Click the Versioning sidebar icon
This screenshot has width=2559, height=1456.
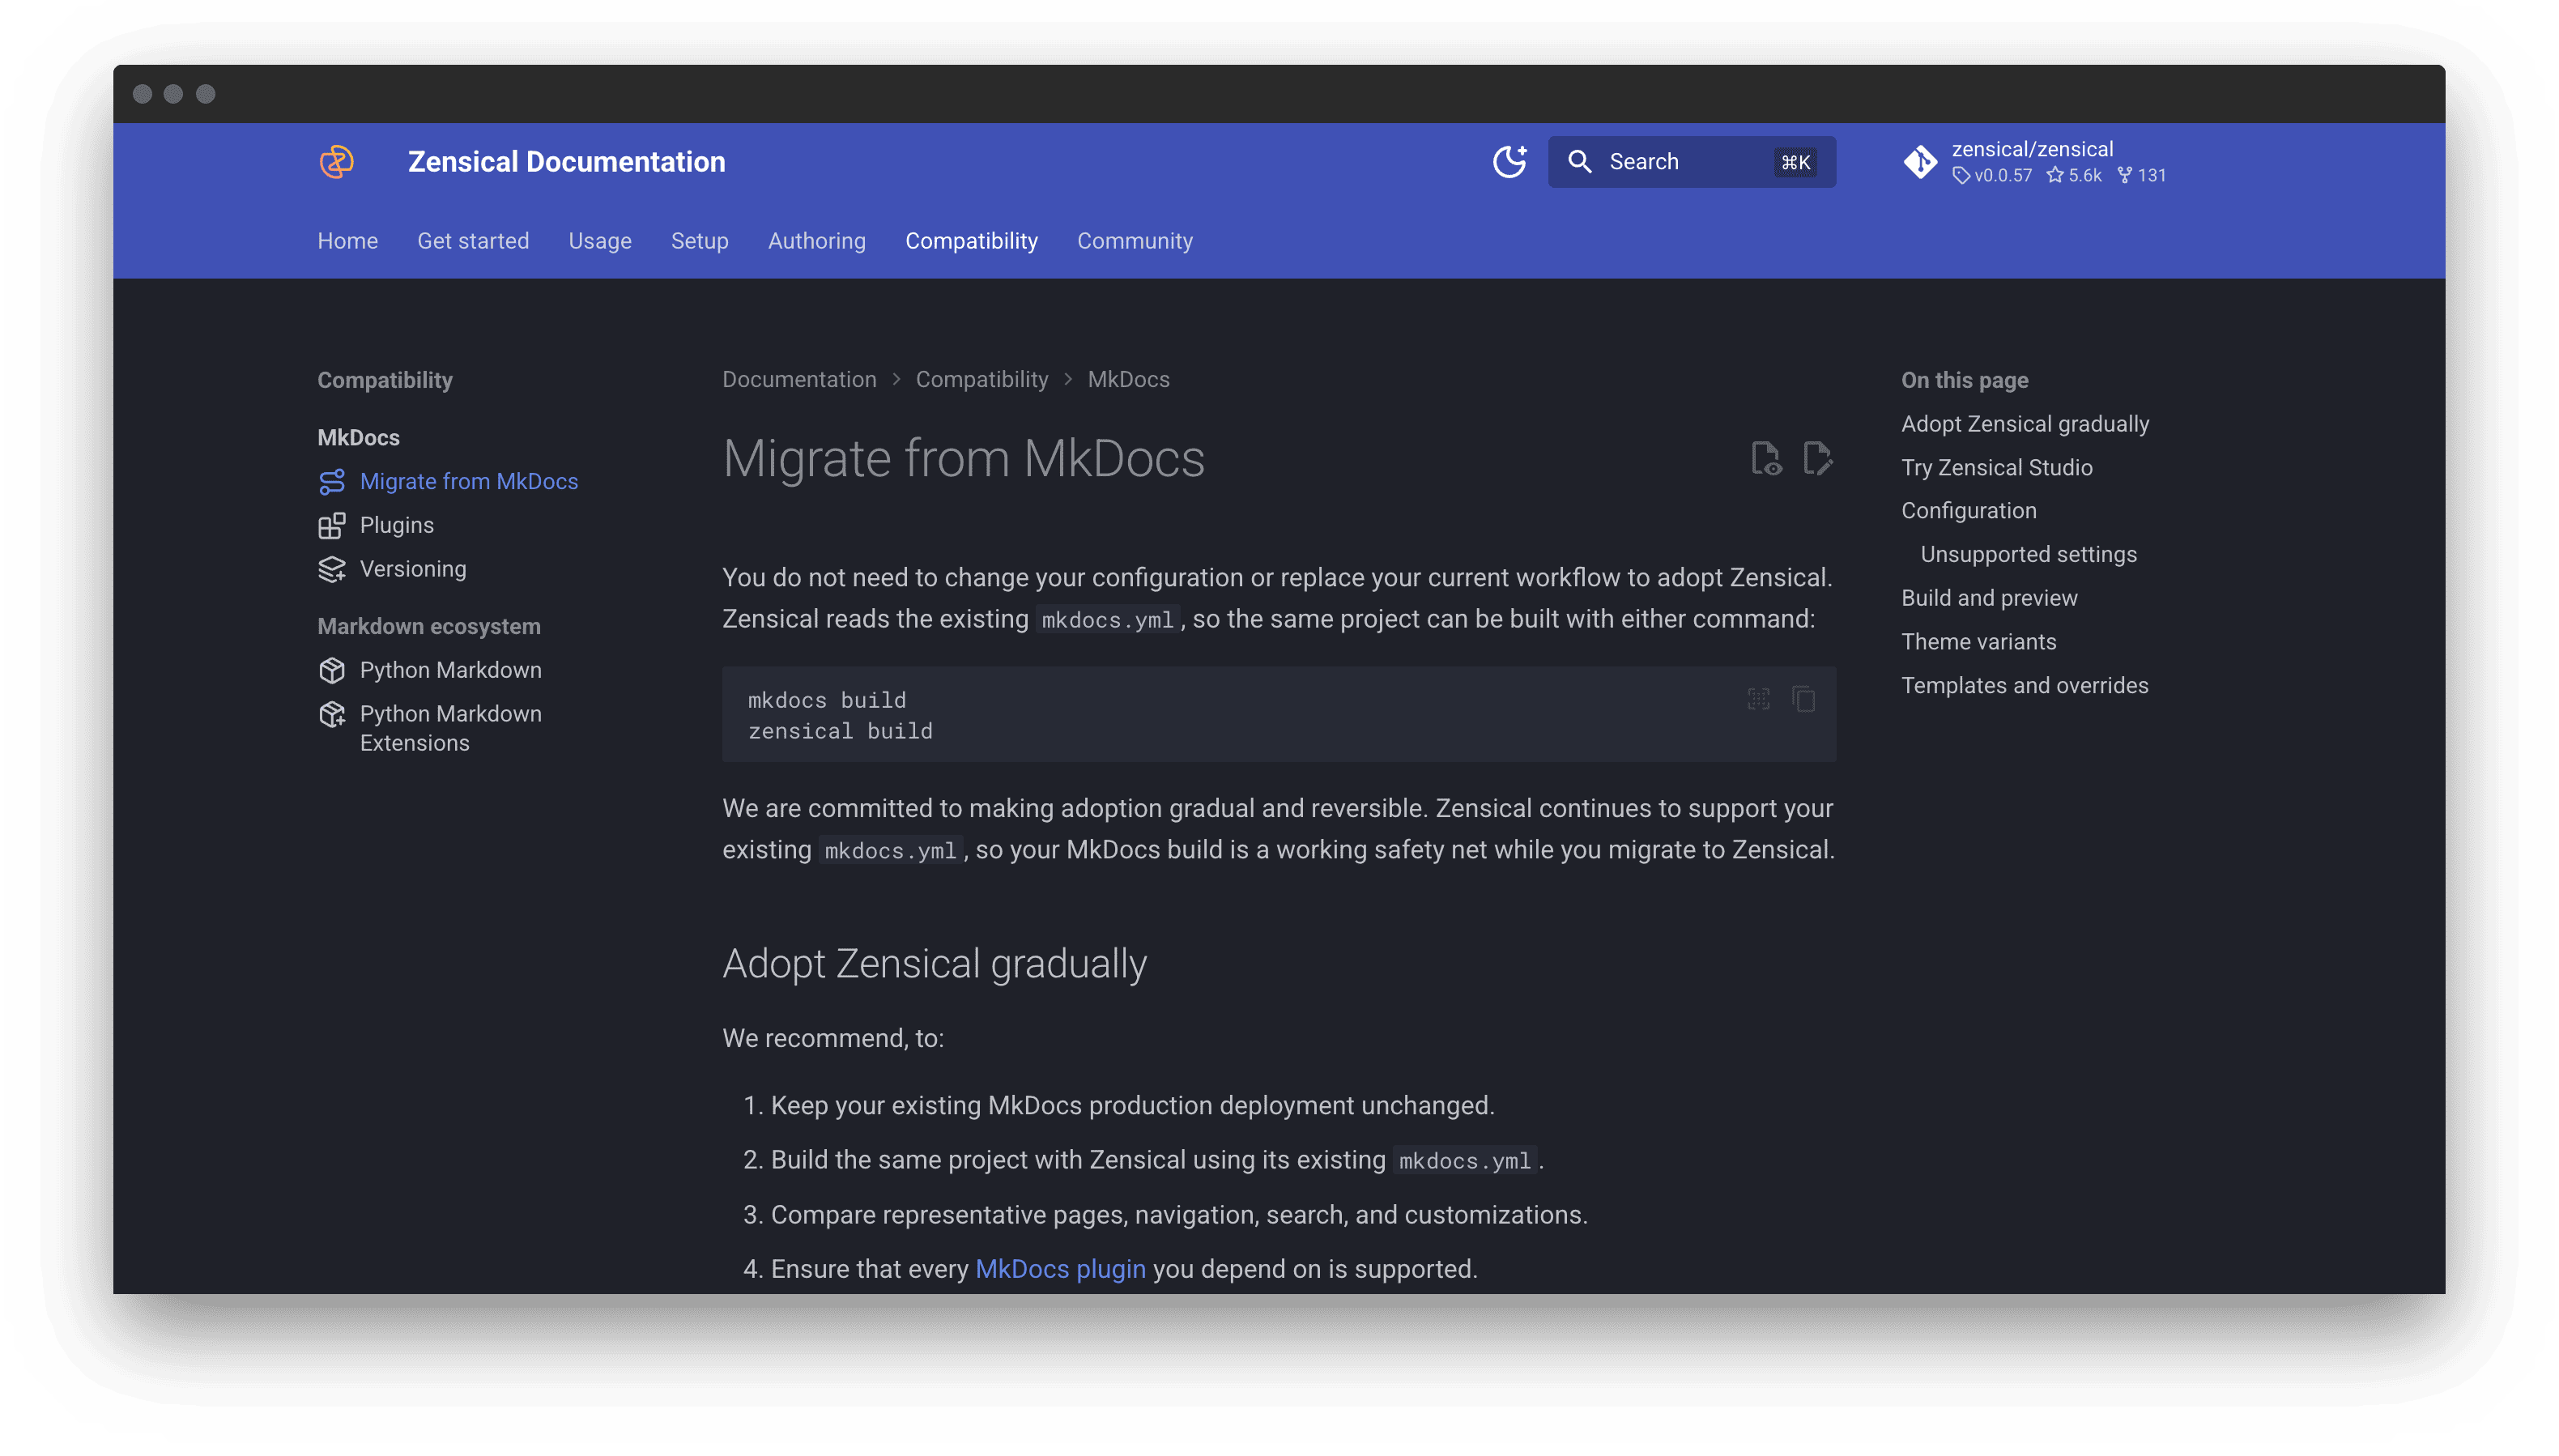pos(331,569)
